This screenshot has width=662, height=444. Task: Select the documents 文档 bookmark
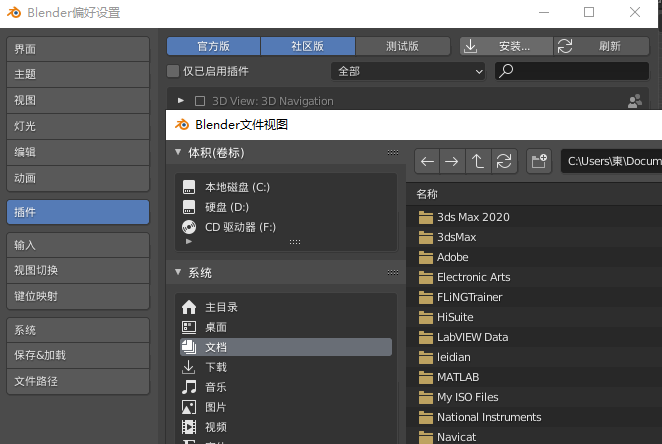point(286,347)
